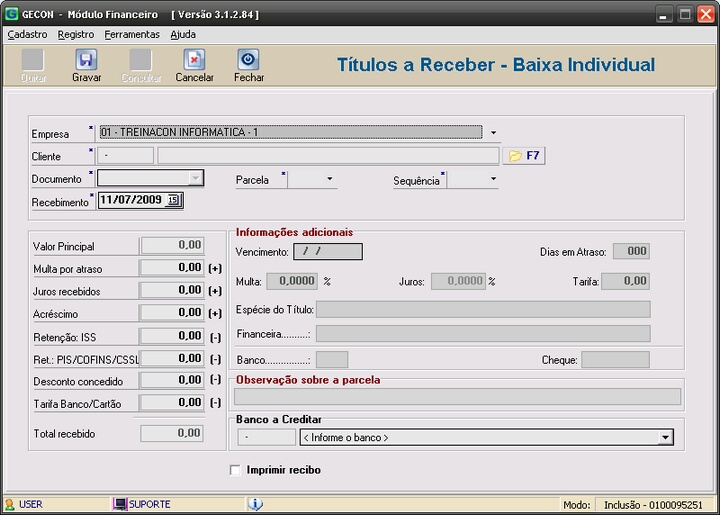The width and height of the screenshot is (720, 515).
Task: Click the Fechar toolbar icon
Action: 248,60
